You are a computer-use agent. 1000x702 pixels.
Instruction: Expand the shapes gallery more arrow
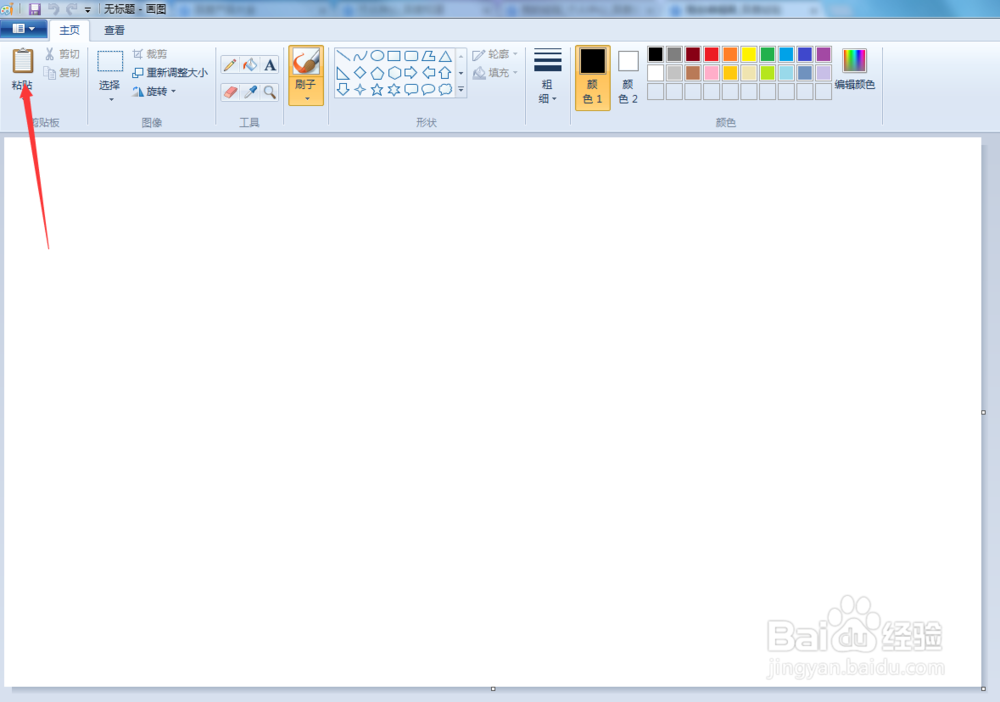coord(461,90)
